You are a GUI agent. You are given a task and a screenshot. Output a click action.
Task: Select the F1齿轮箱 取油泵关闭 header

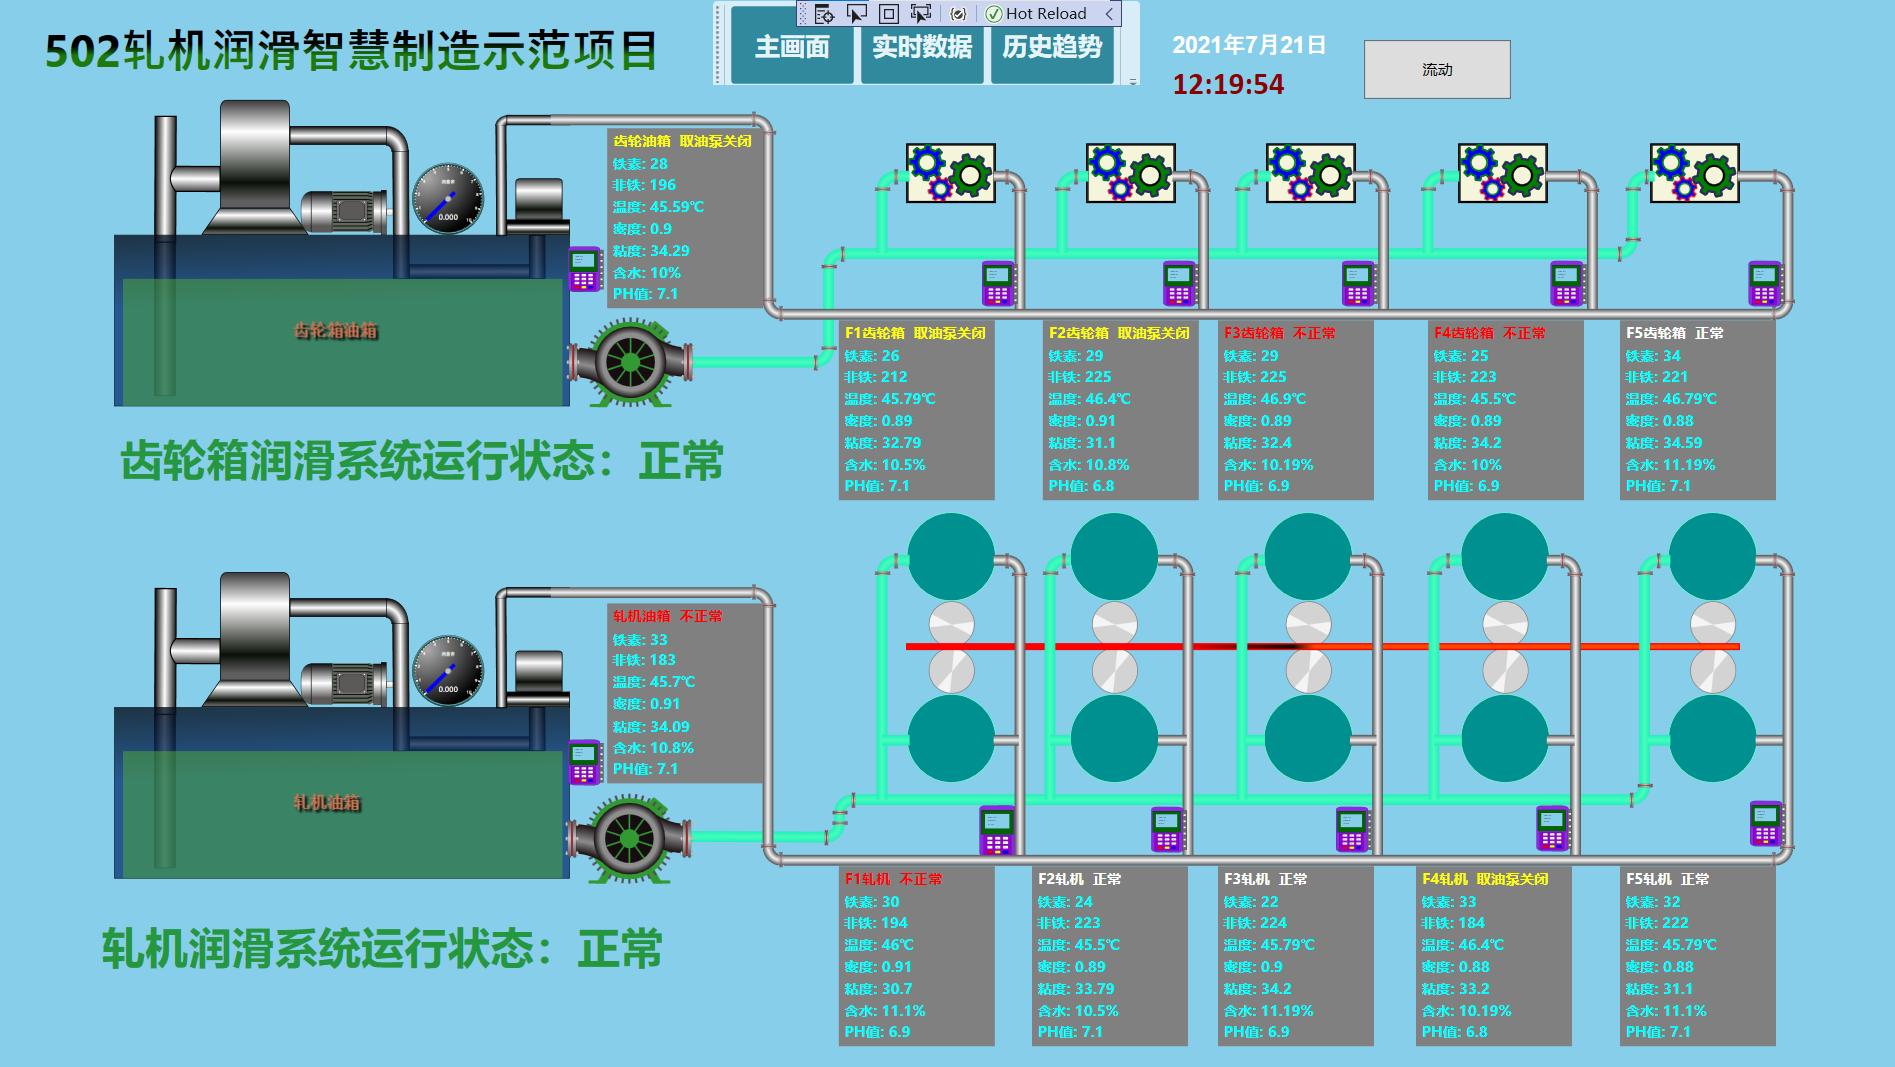click(x=915, y=333)
